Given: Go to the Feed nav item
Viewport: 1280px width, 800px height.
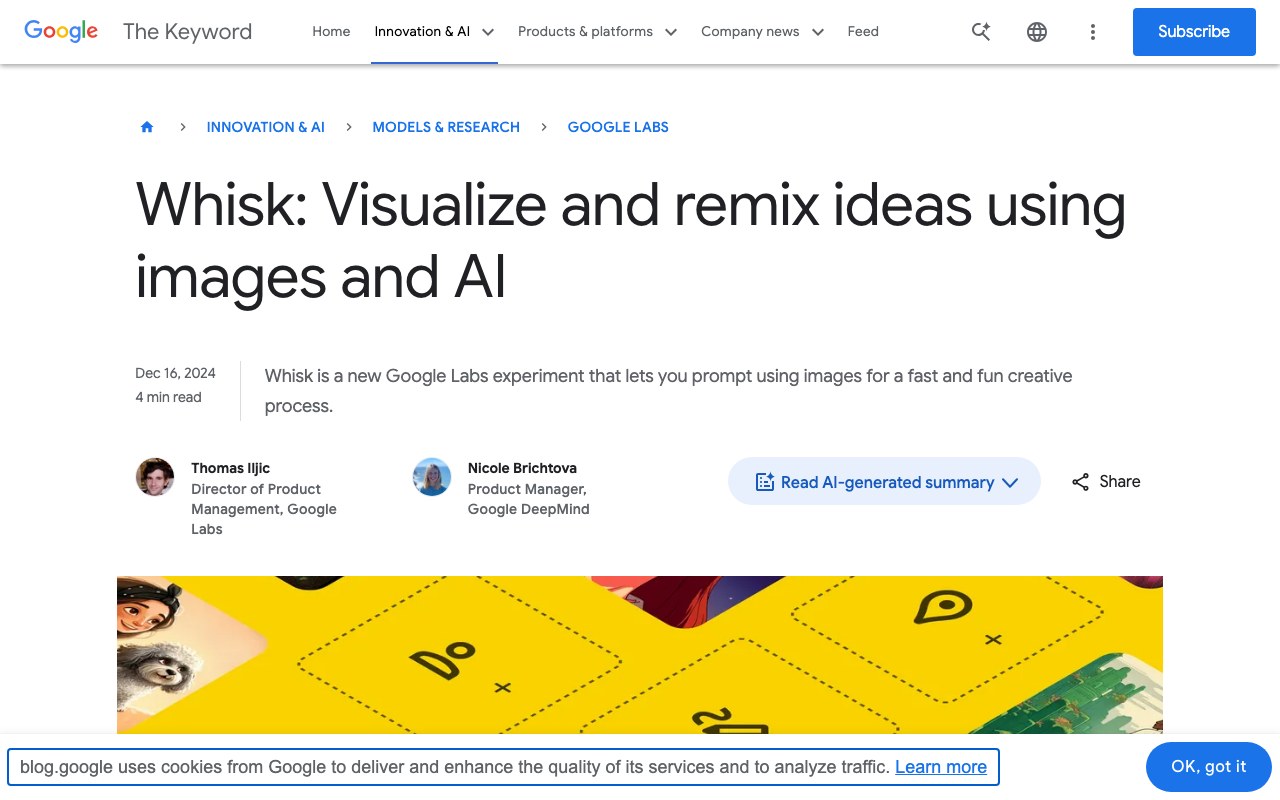Looking at the screenshot, I should pos(863,31).
